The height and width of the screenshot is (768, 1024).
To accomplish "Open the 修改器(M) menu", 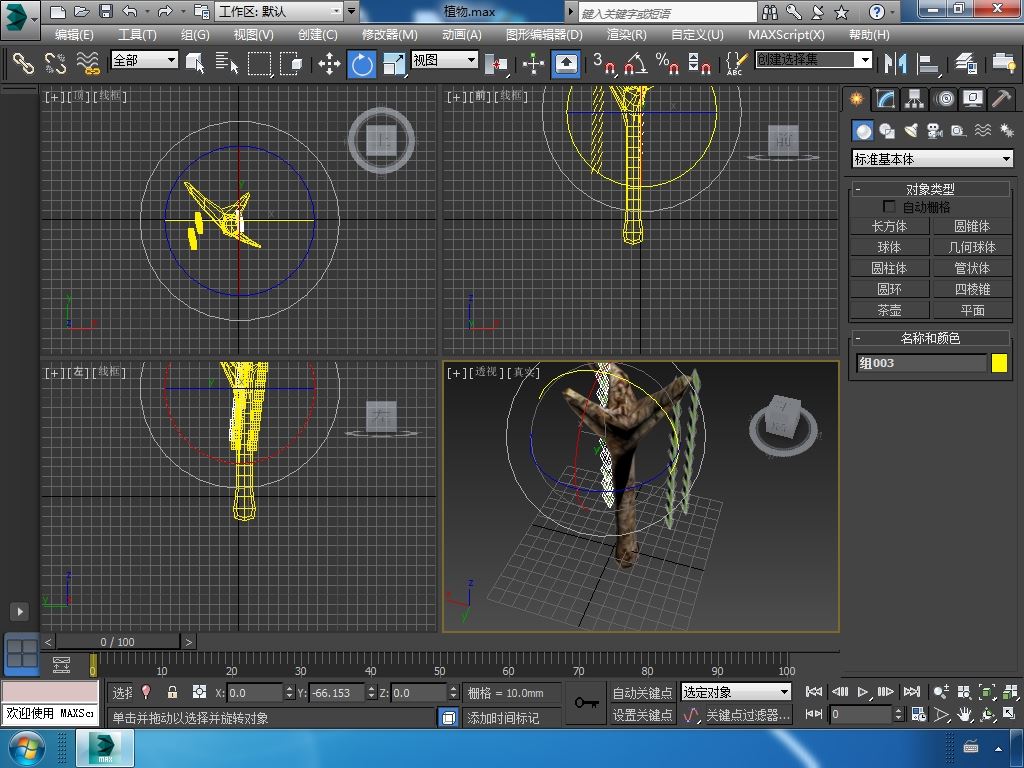I will [389, 34].
